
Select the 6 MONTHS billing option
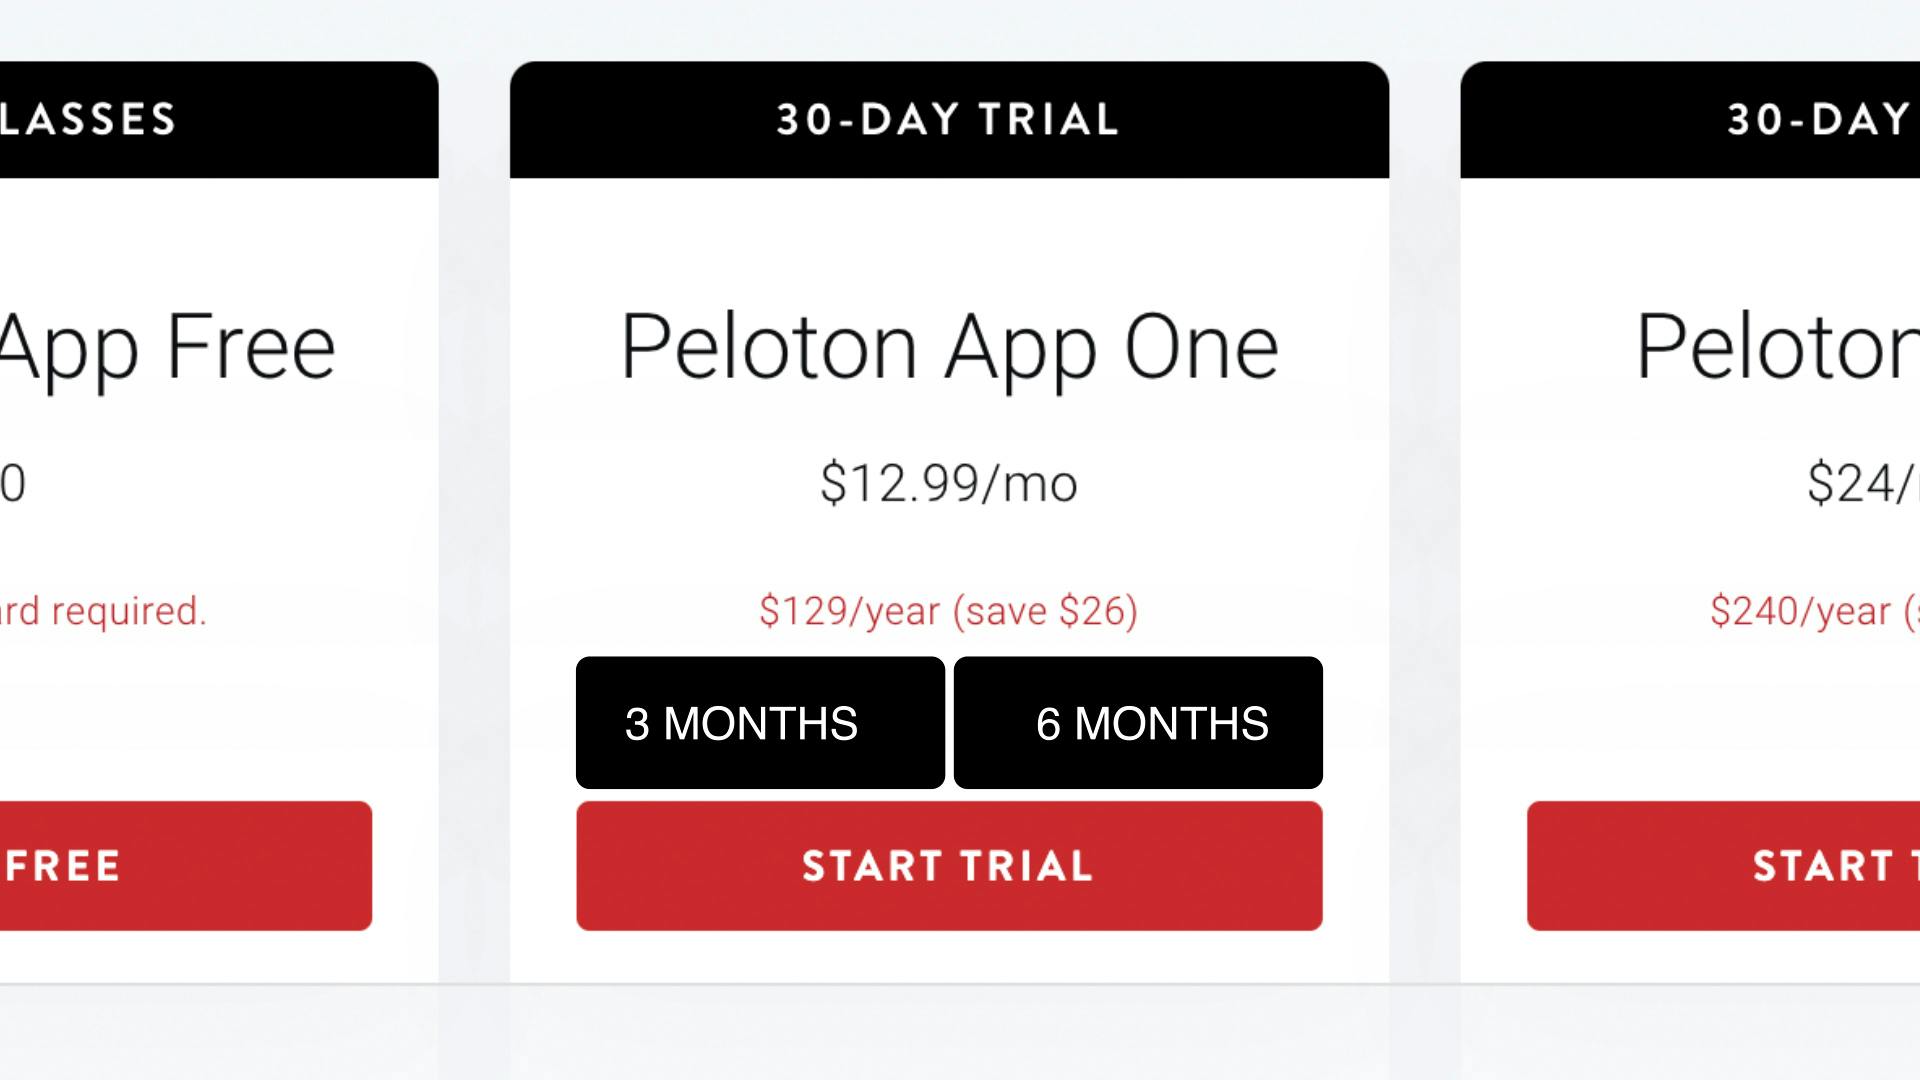pyautogui.click(x=1138, y=723)
